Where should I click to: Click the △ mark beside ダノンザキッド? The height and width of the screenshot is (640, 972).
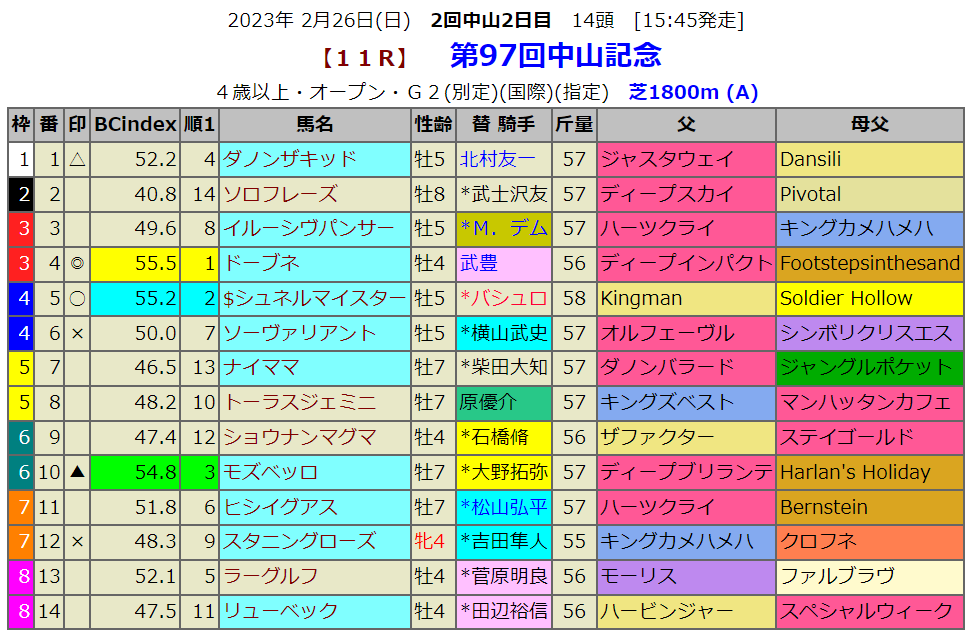point(77,159)
